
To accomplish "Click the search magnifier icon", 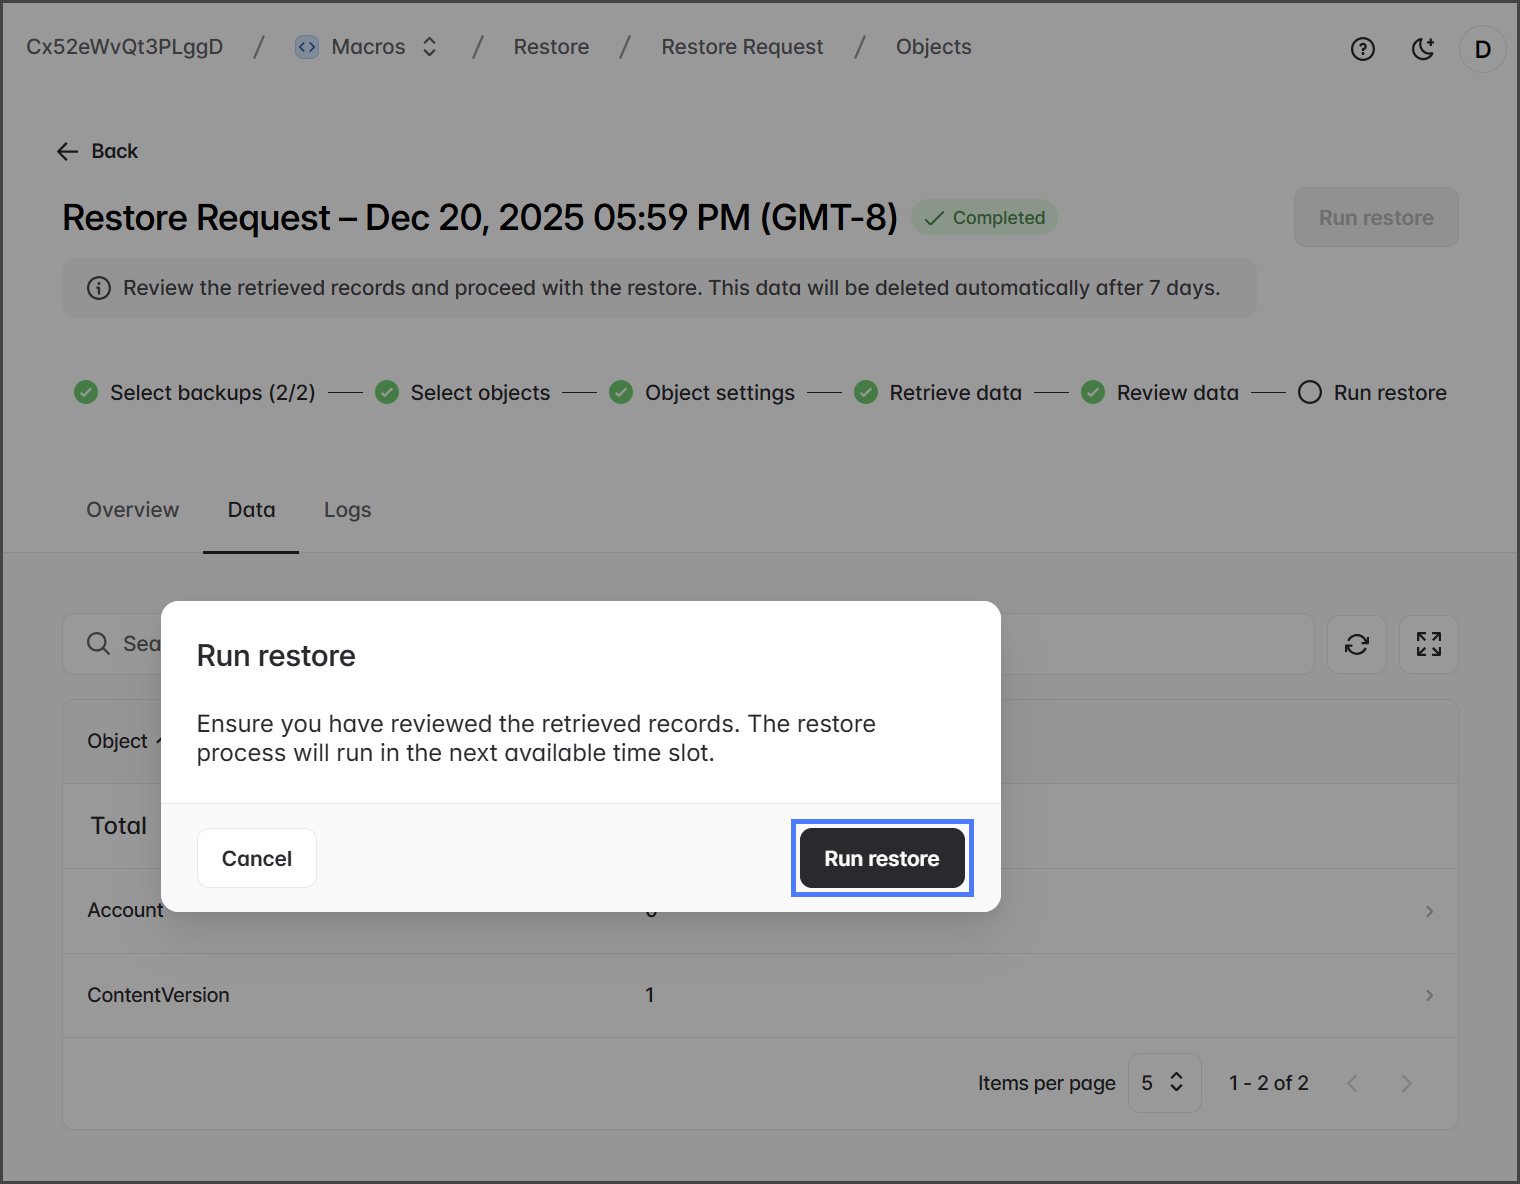I will [x=98, y=644].
